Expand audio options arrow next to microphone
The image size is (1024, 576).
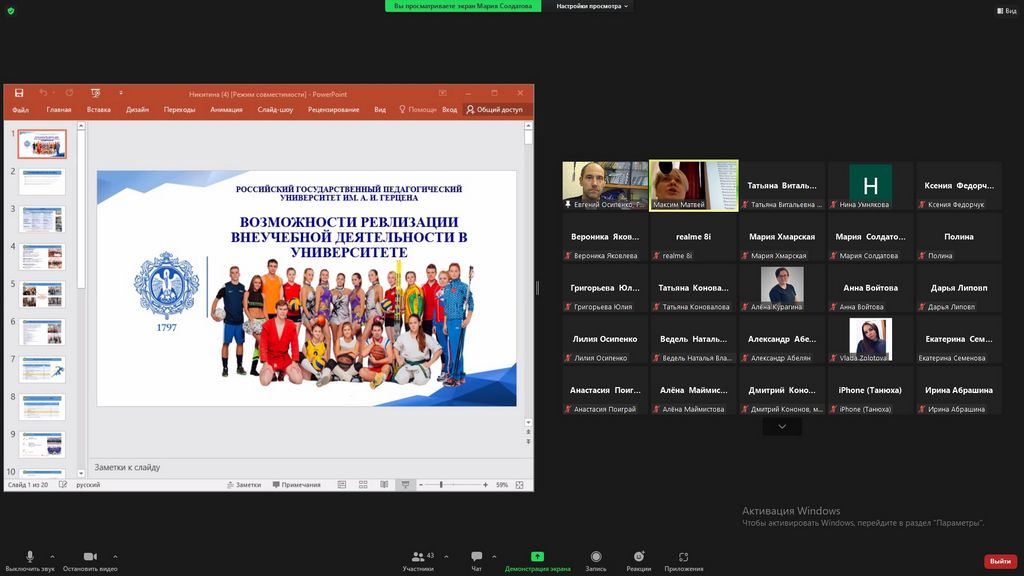coord(52,556)
